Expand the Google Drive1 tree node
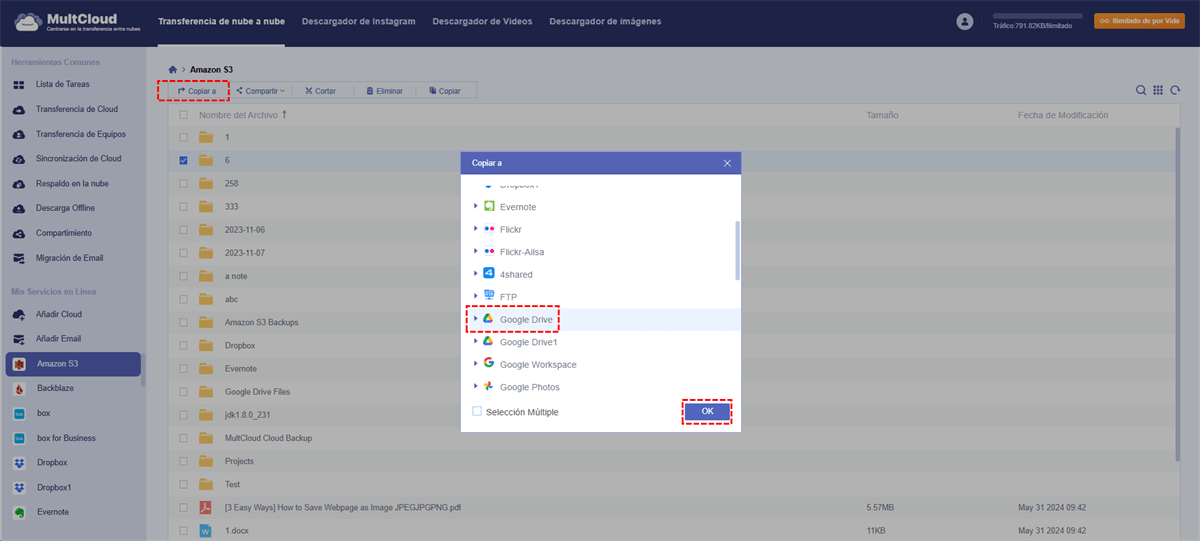Screen dimensions: 1200x541 (476, 342)
